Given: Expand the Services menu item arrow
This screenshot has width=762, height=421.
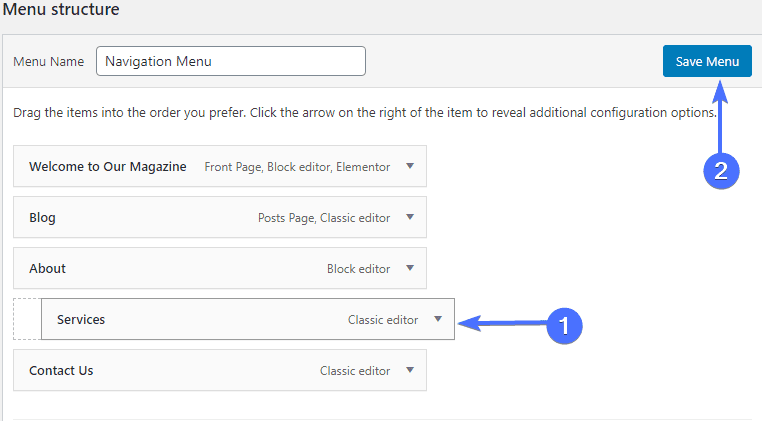Looking at the screenshot, I should pos(438,319).
